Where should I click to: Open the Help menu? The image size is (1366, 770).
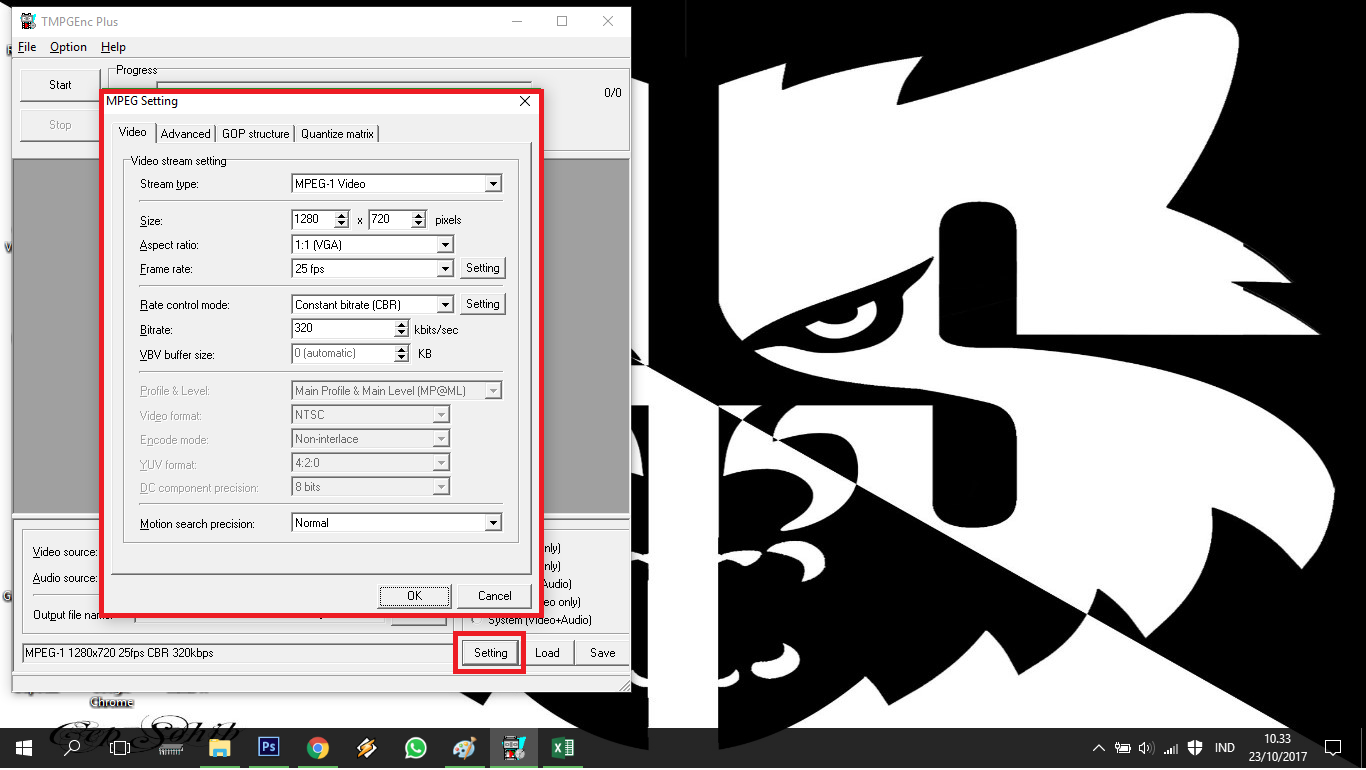click(114, 47)
